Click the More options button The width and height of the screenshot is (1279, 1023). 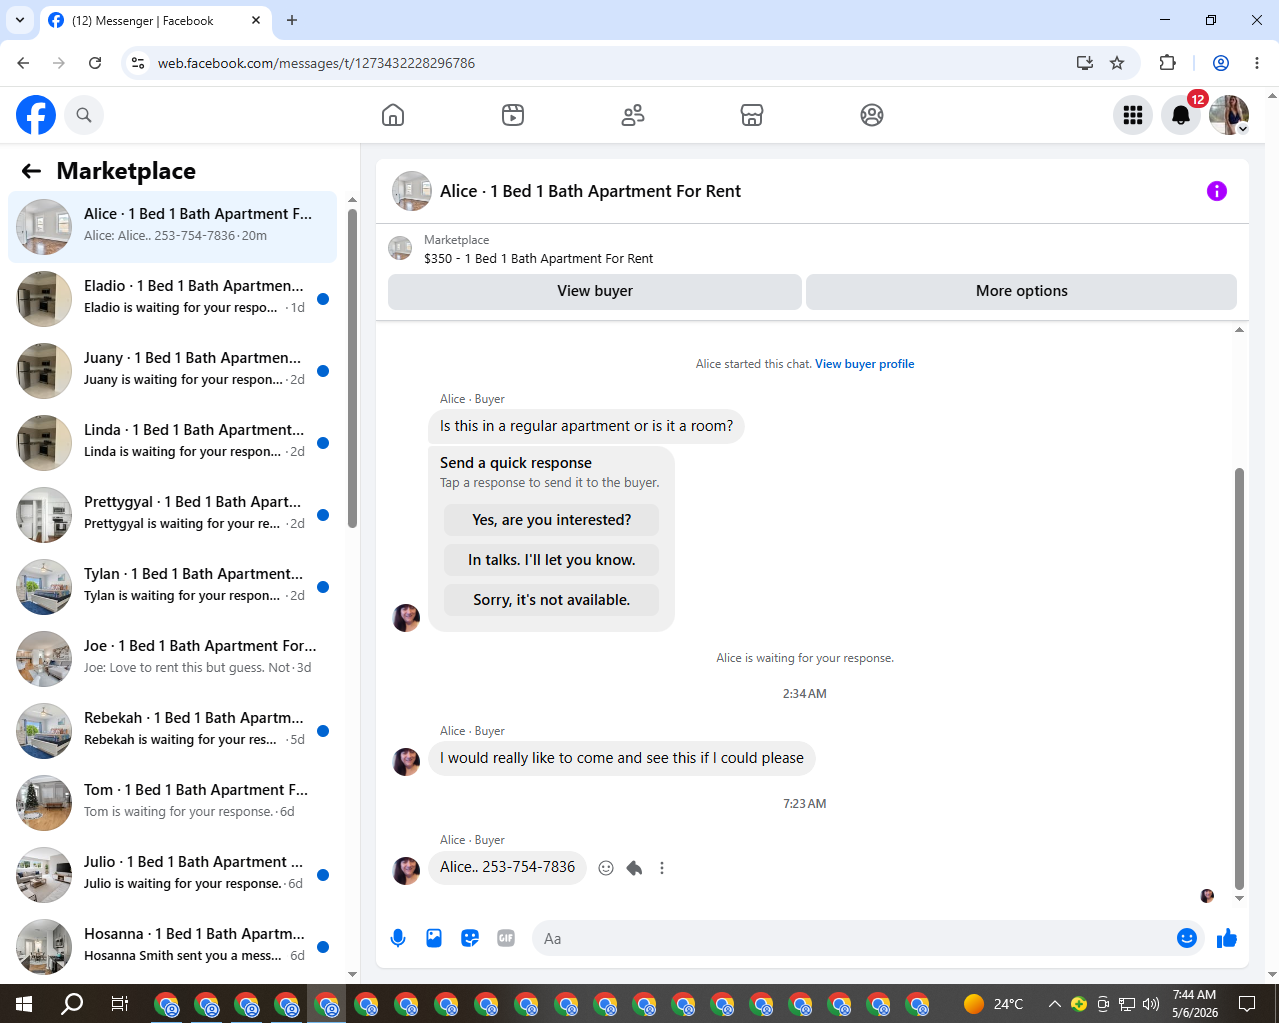click(x=1021, y=291)
